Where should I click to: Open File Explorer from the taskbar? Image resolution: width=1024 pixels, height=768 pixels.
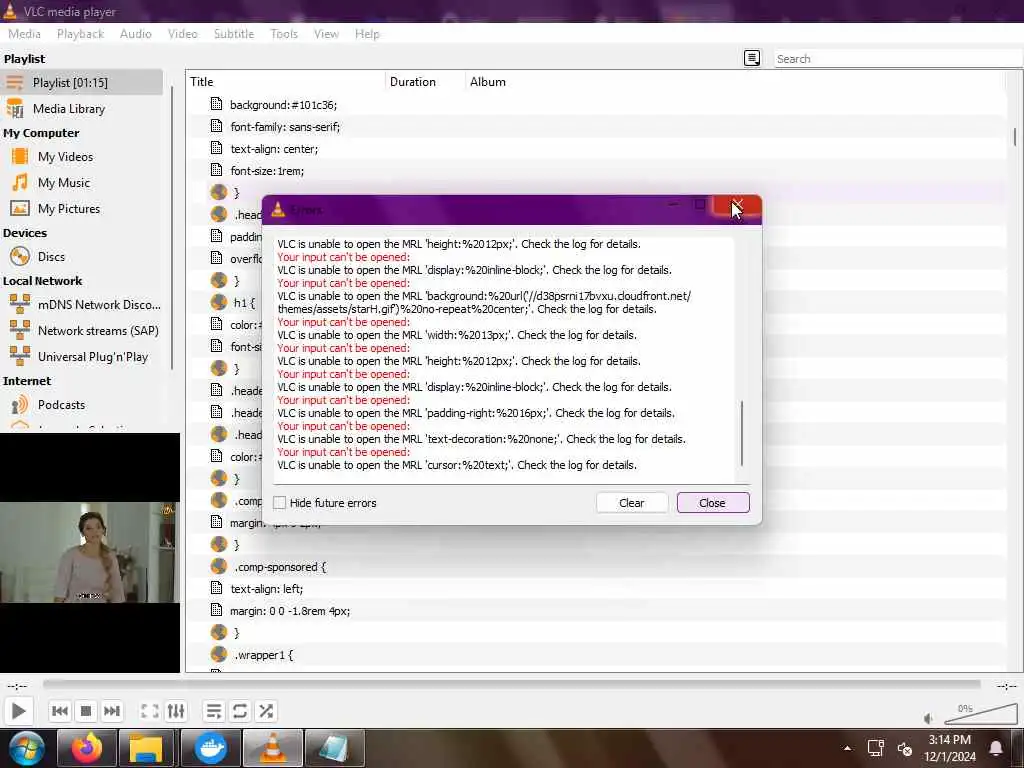(x=146, y=748)
